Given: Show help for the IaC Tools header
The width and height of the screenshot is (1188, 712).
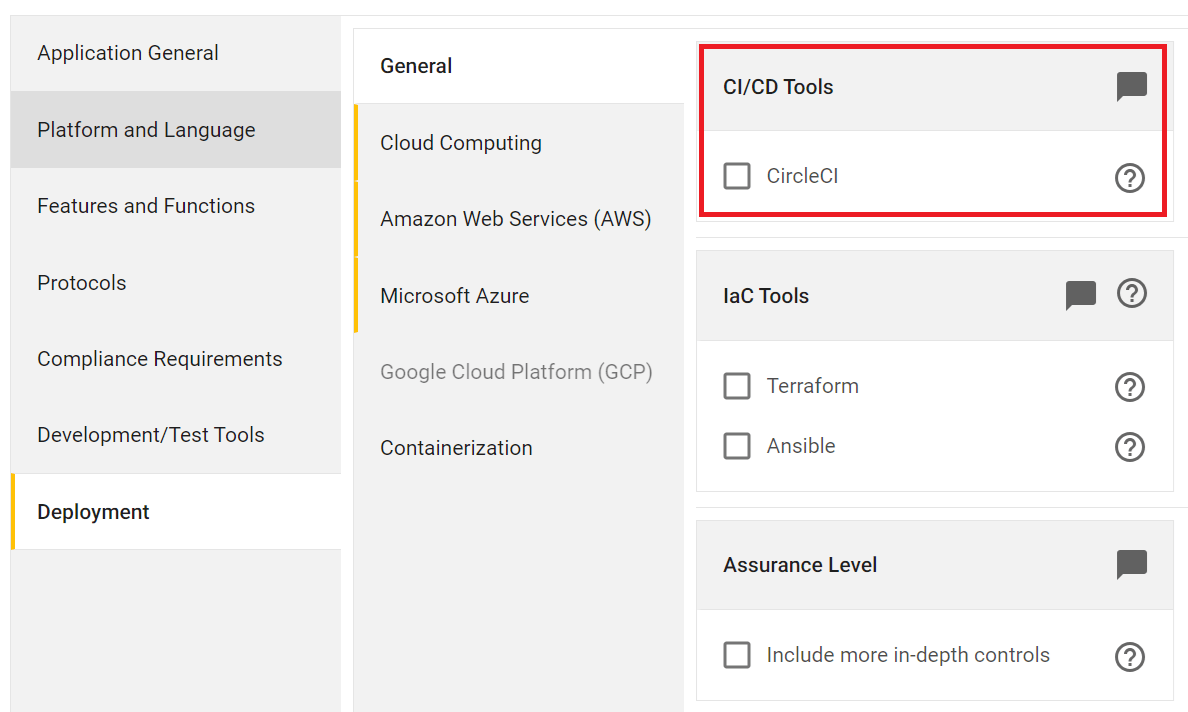Looking at the screenshot, I should click(1131, 293).
